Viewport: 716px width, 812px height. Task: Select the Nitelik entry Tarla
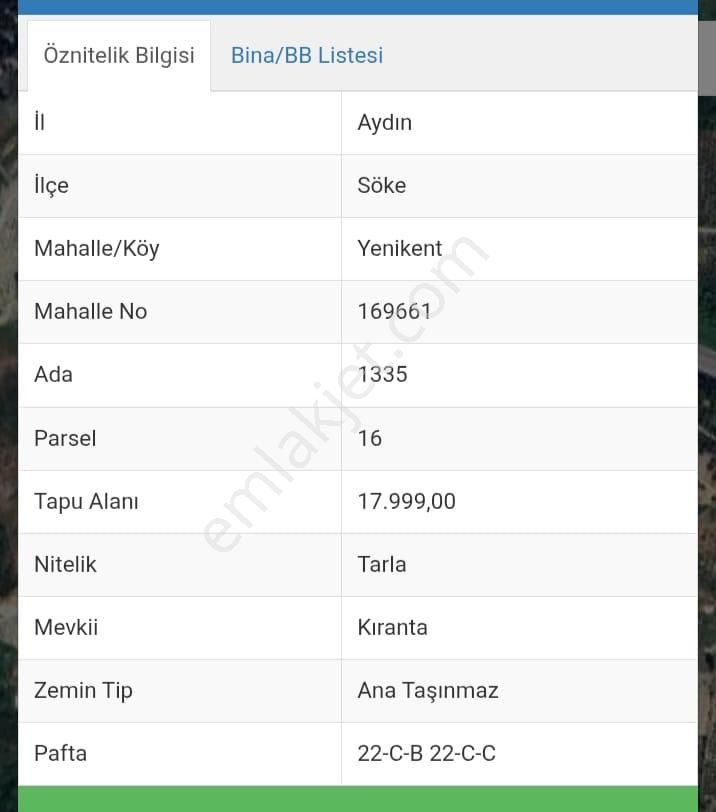coord(382,564)
